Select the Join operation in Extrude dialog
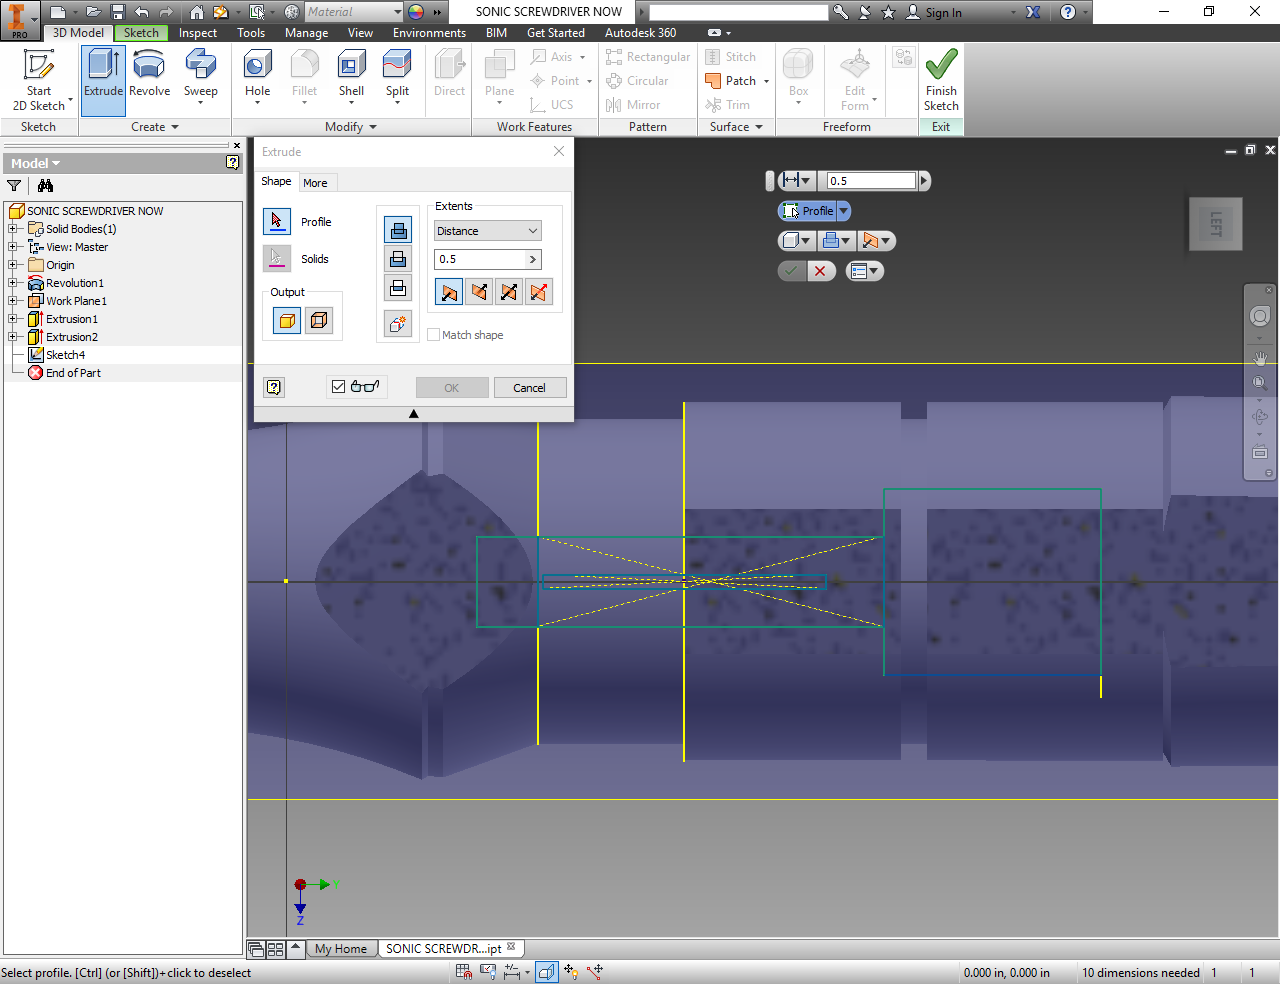 click(398, 230)
